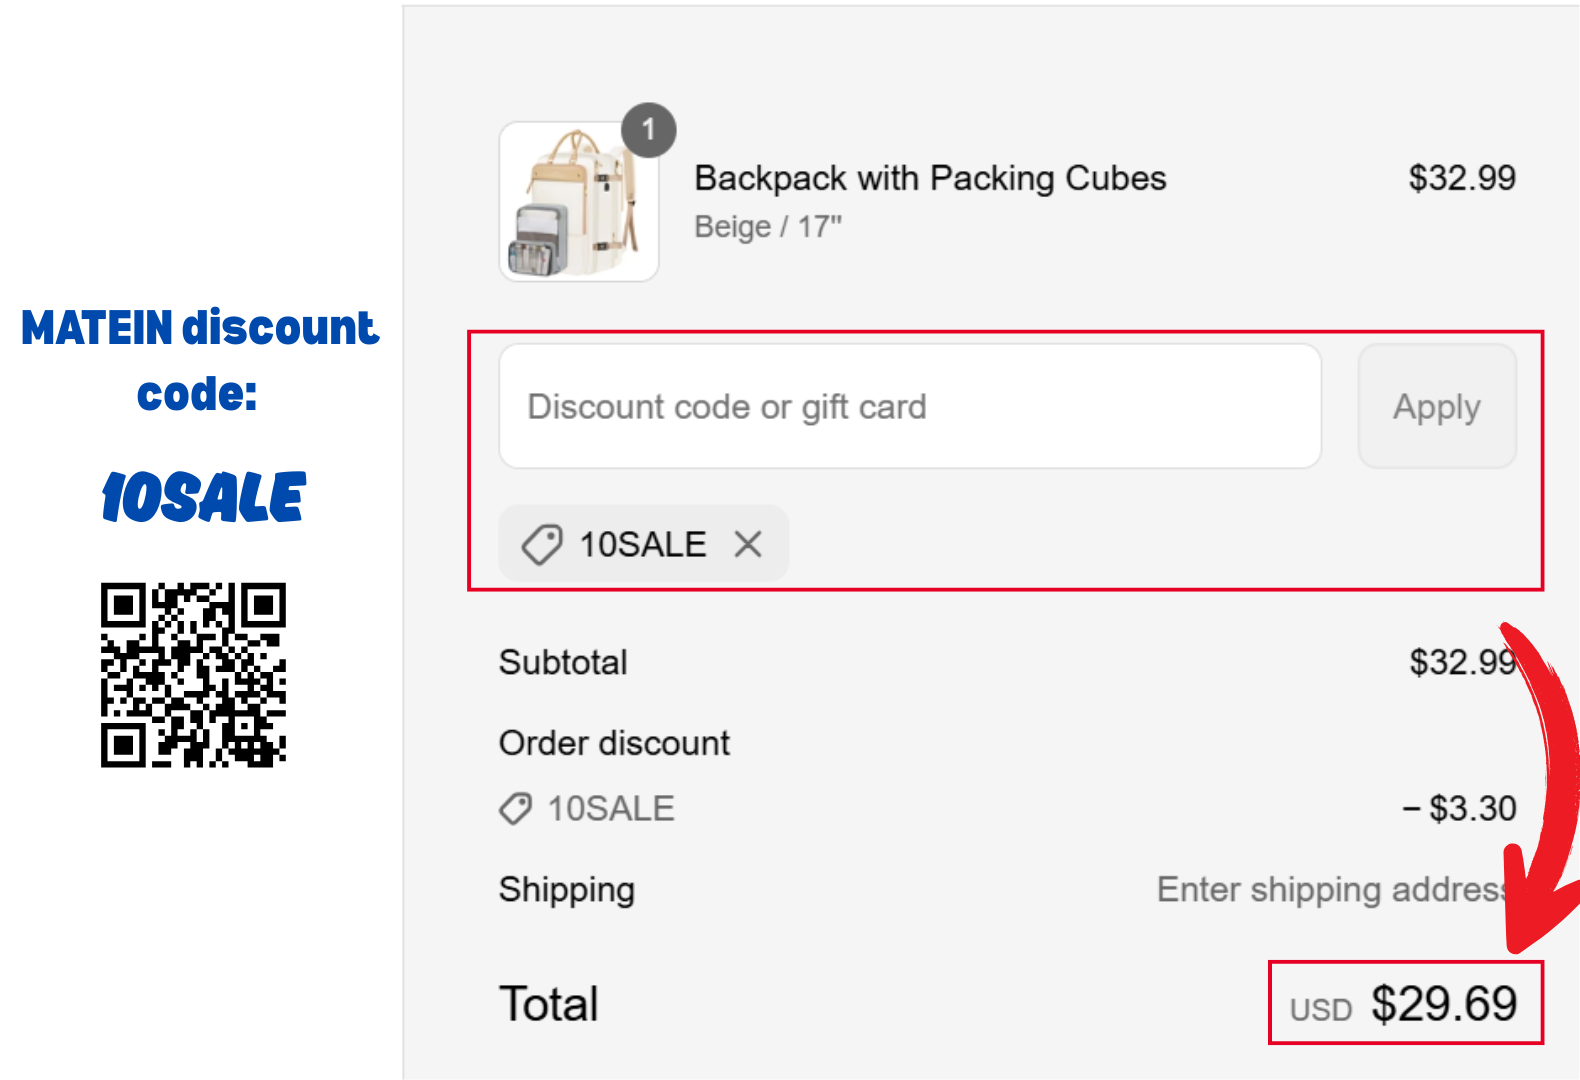
Task: Click the blue 10SALE promo code graphic
Action: 203,497
